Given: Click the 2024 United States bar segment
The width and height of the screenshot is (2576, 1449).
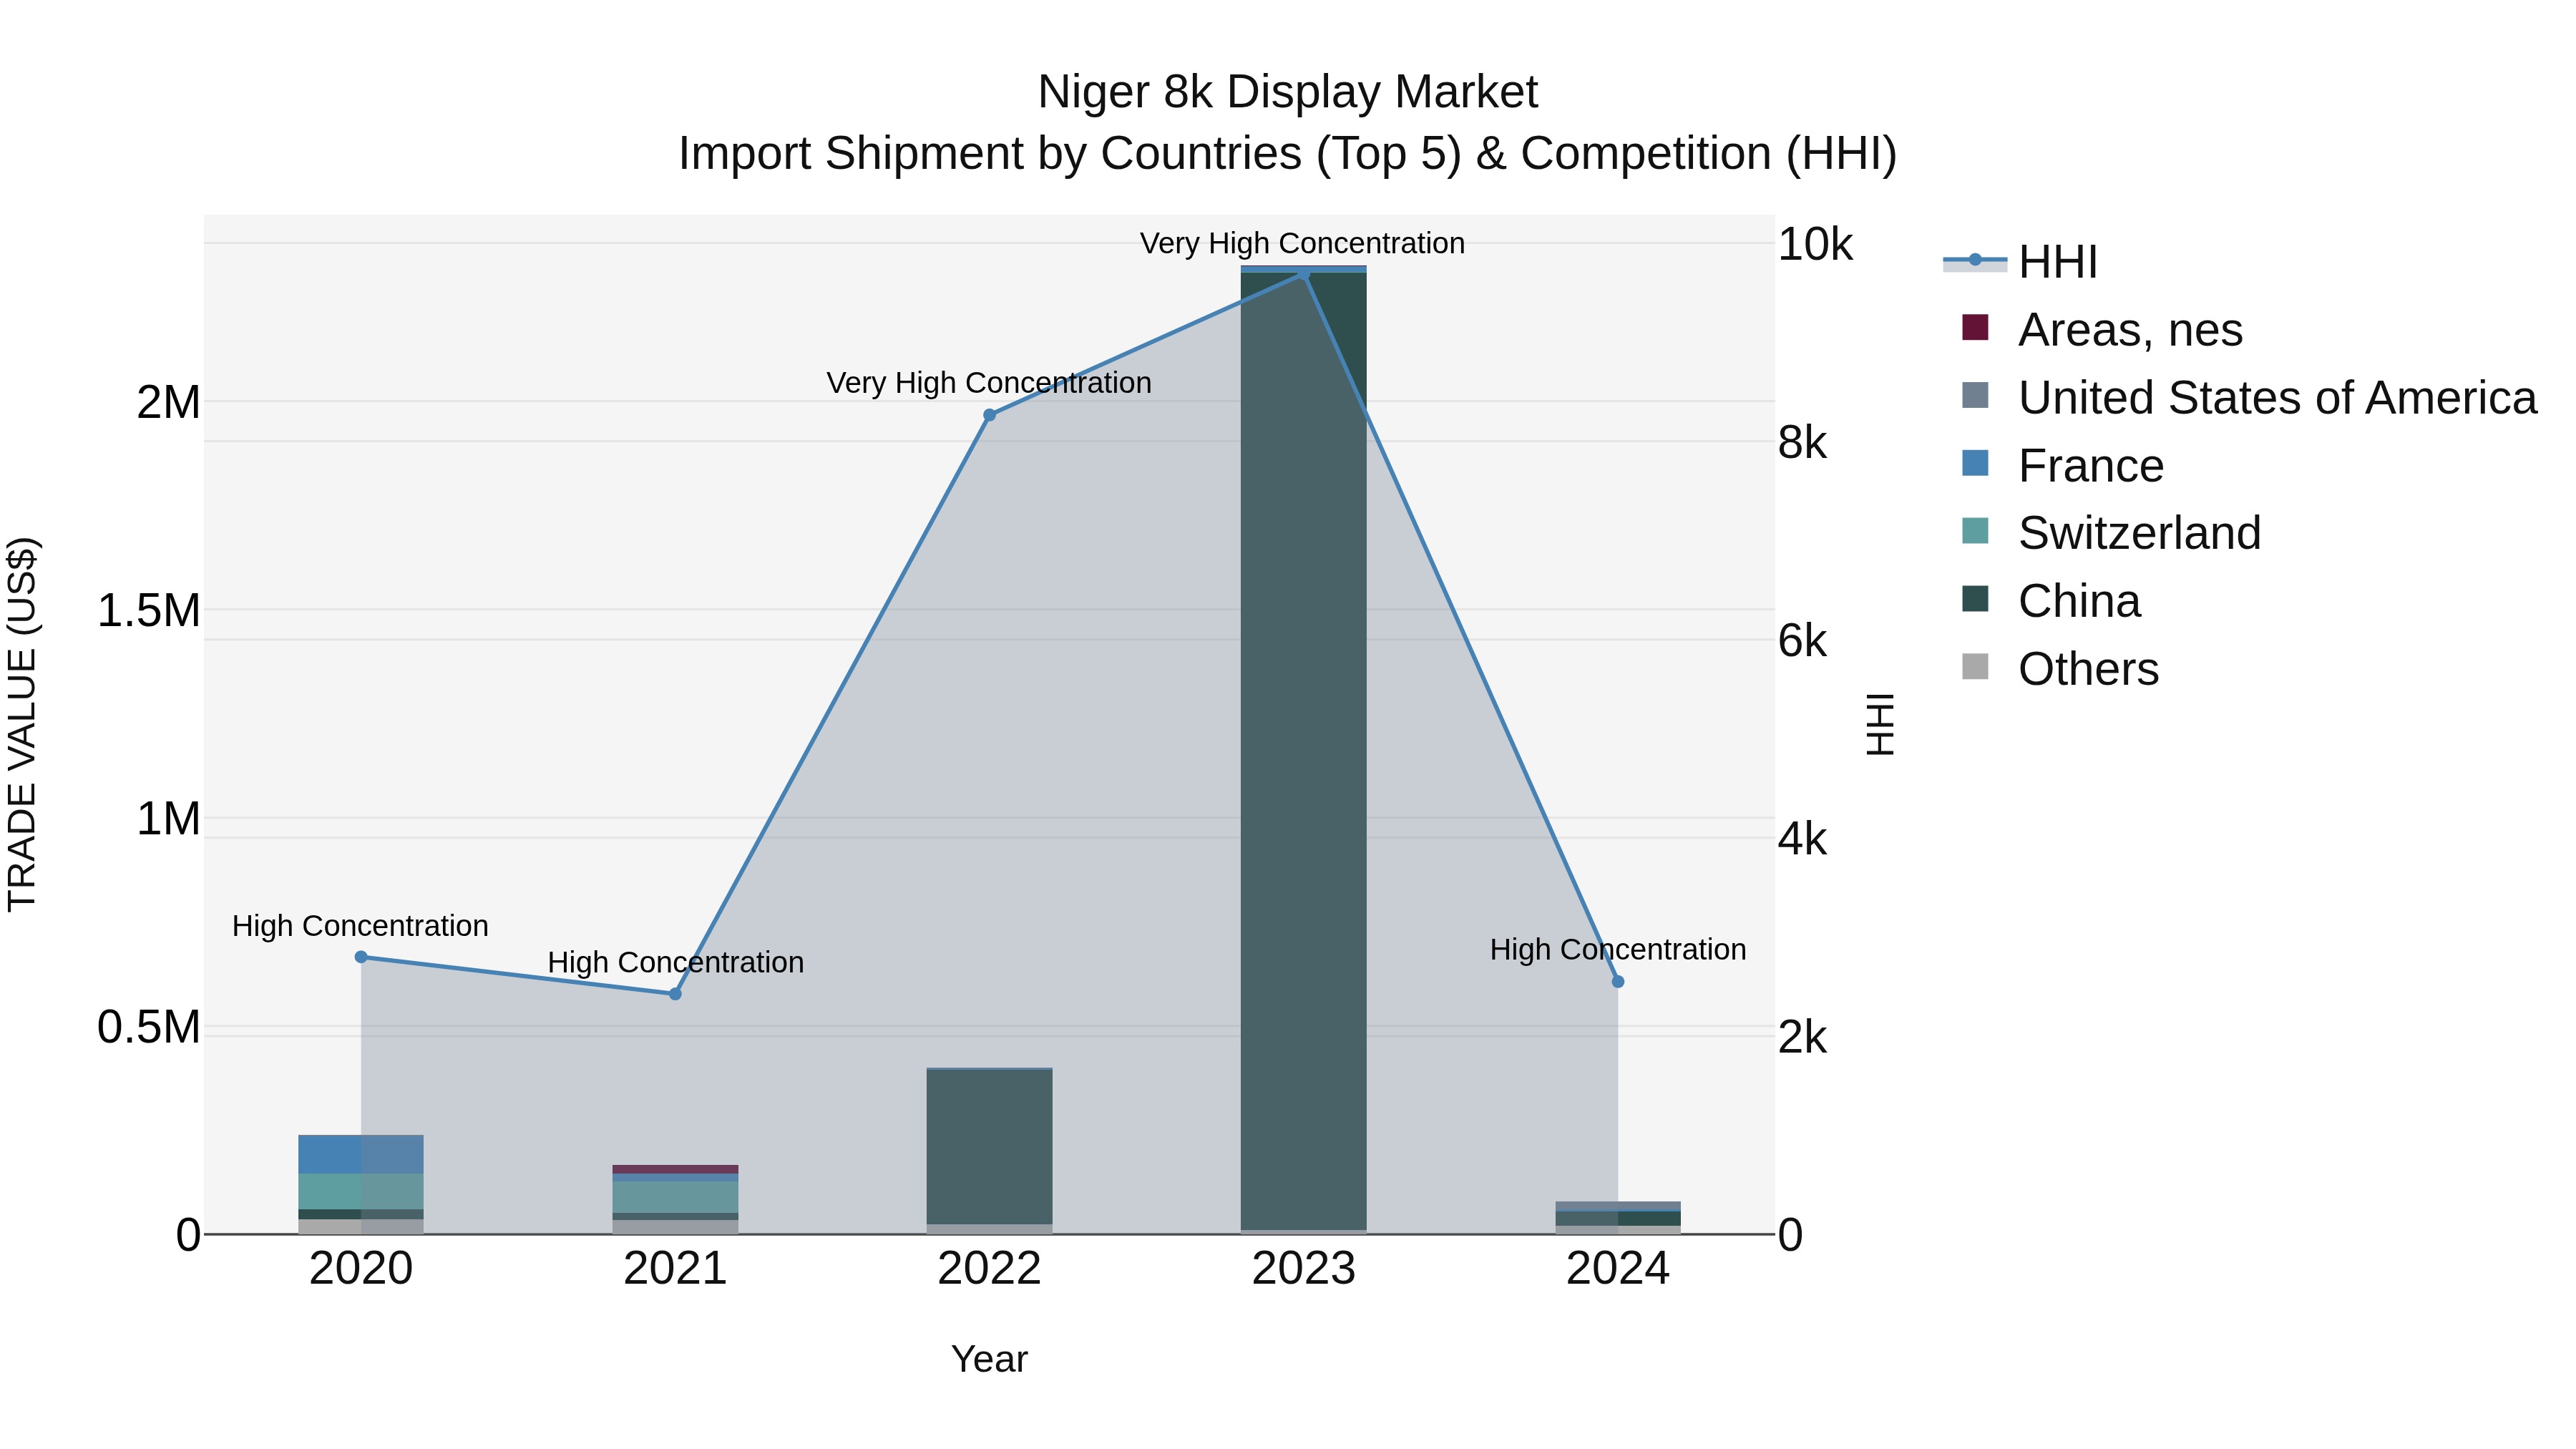Looking at the screenshot, I should 1618,1205.
